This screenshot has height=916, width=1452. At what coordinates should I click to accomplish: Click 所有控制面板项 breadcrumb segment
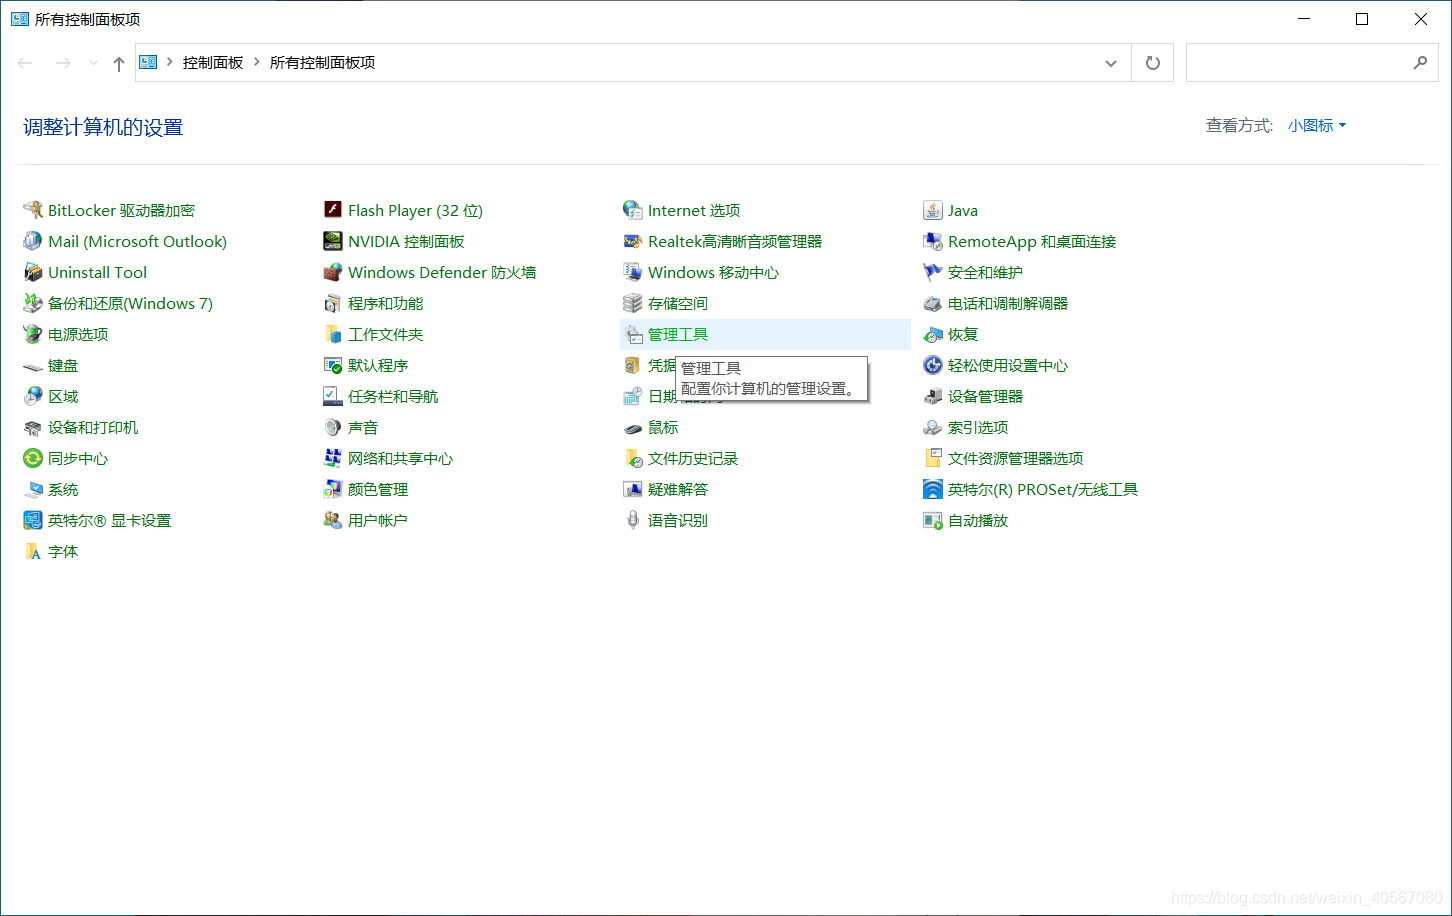(x=322, y=62)
